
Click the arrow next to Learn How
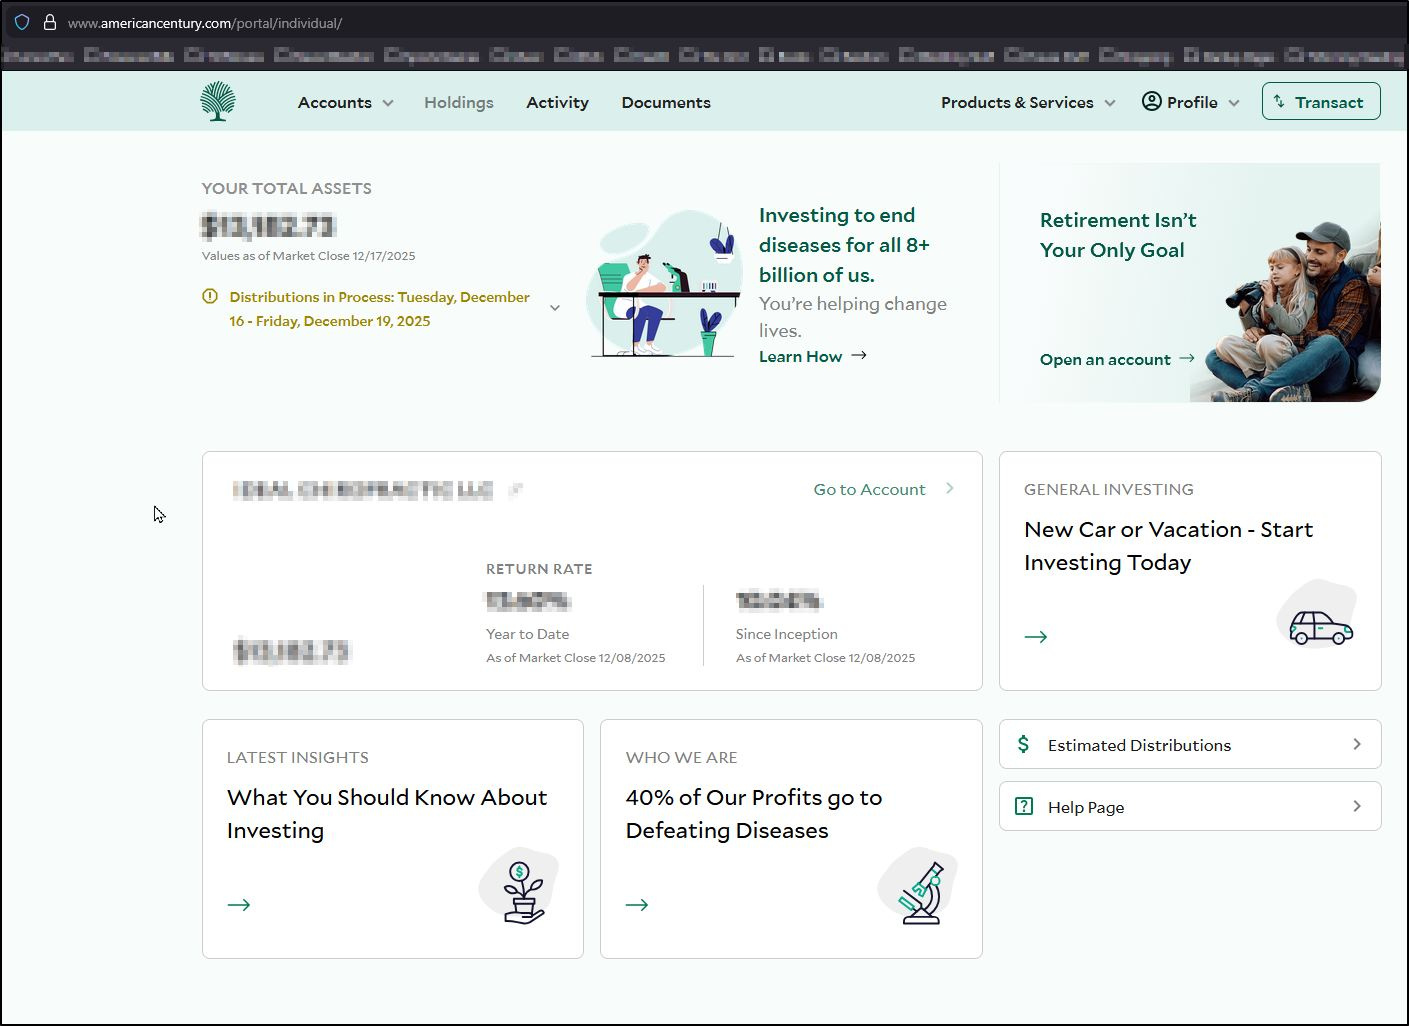(x=859, y=355)
